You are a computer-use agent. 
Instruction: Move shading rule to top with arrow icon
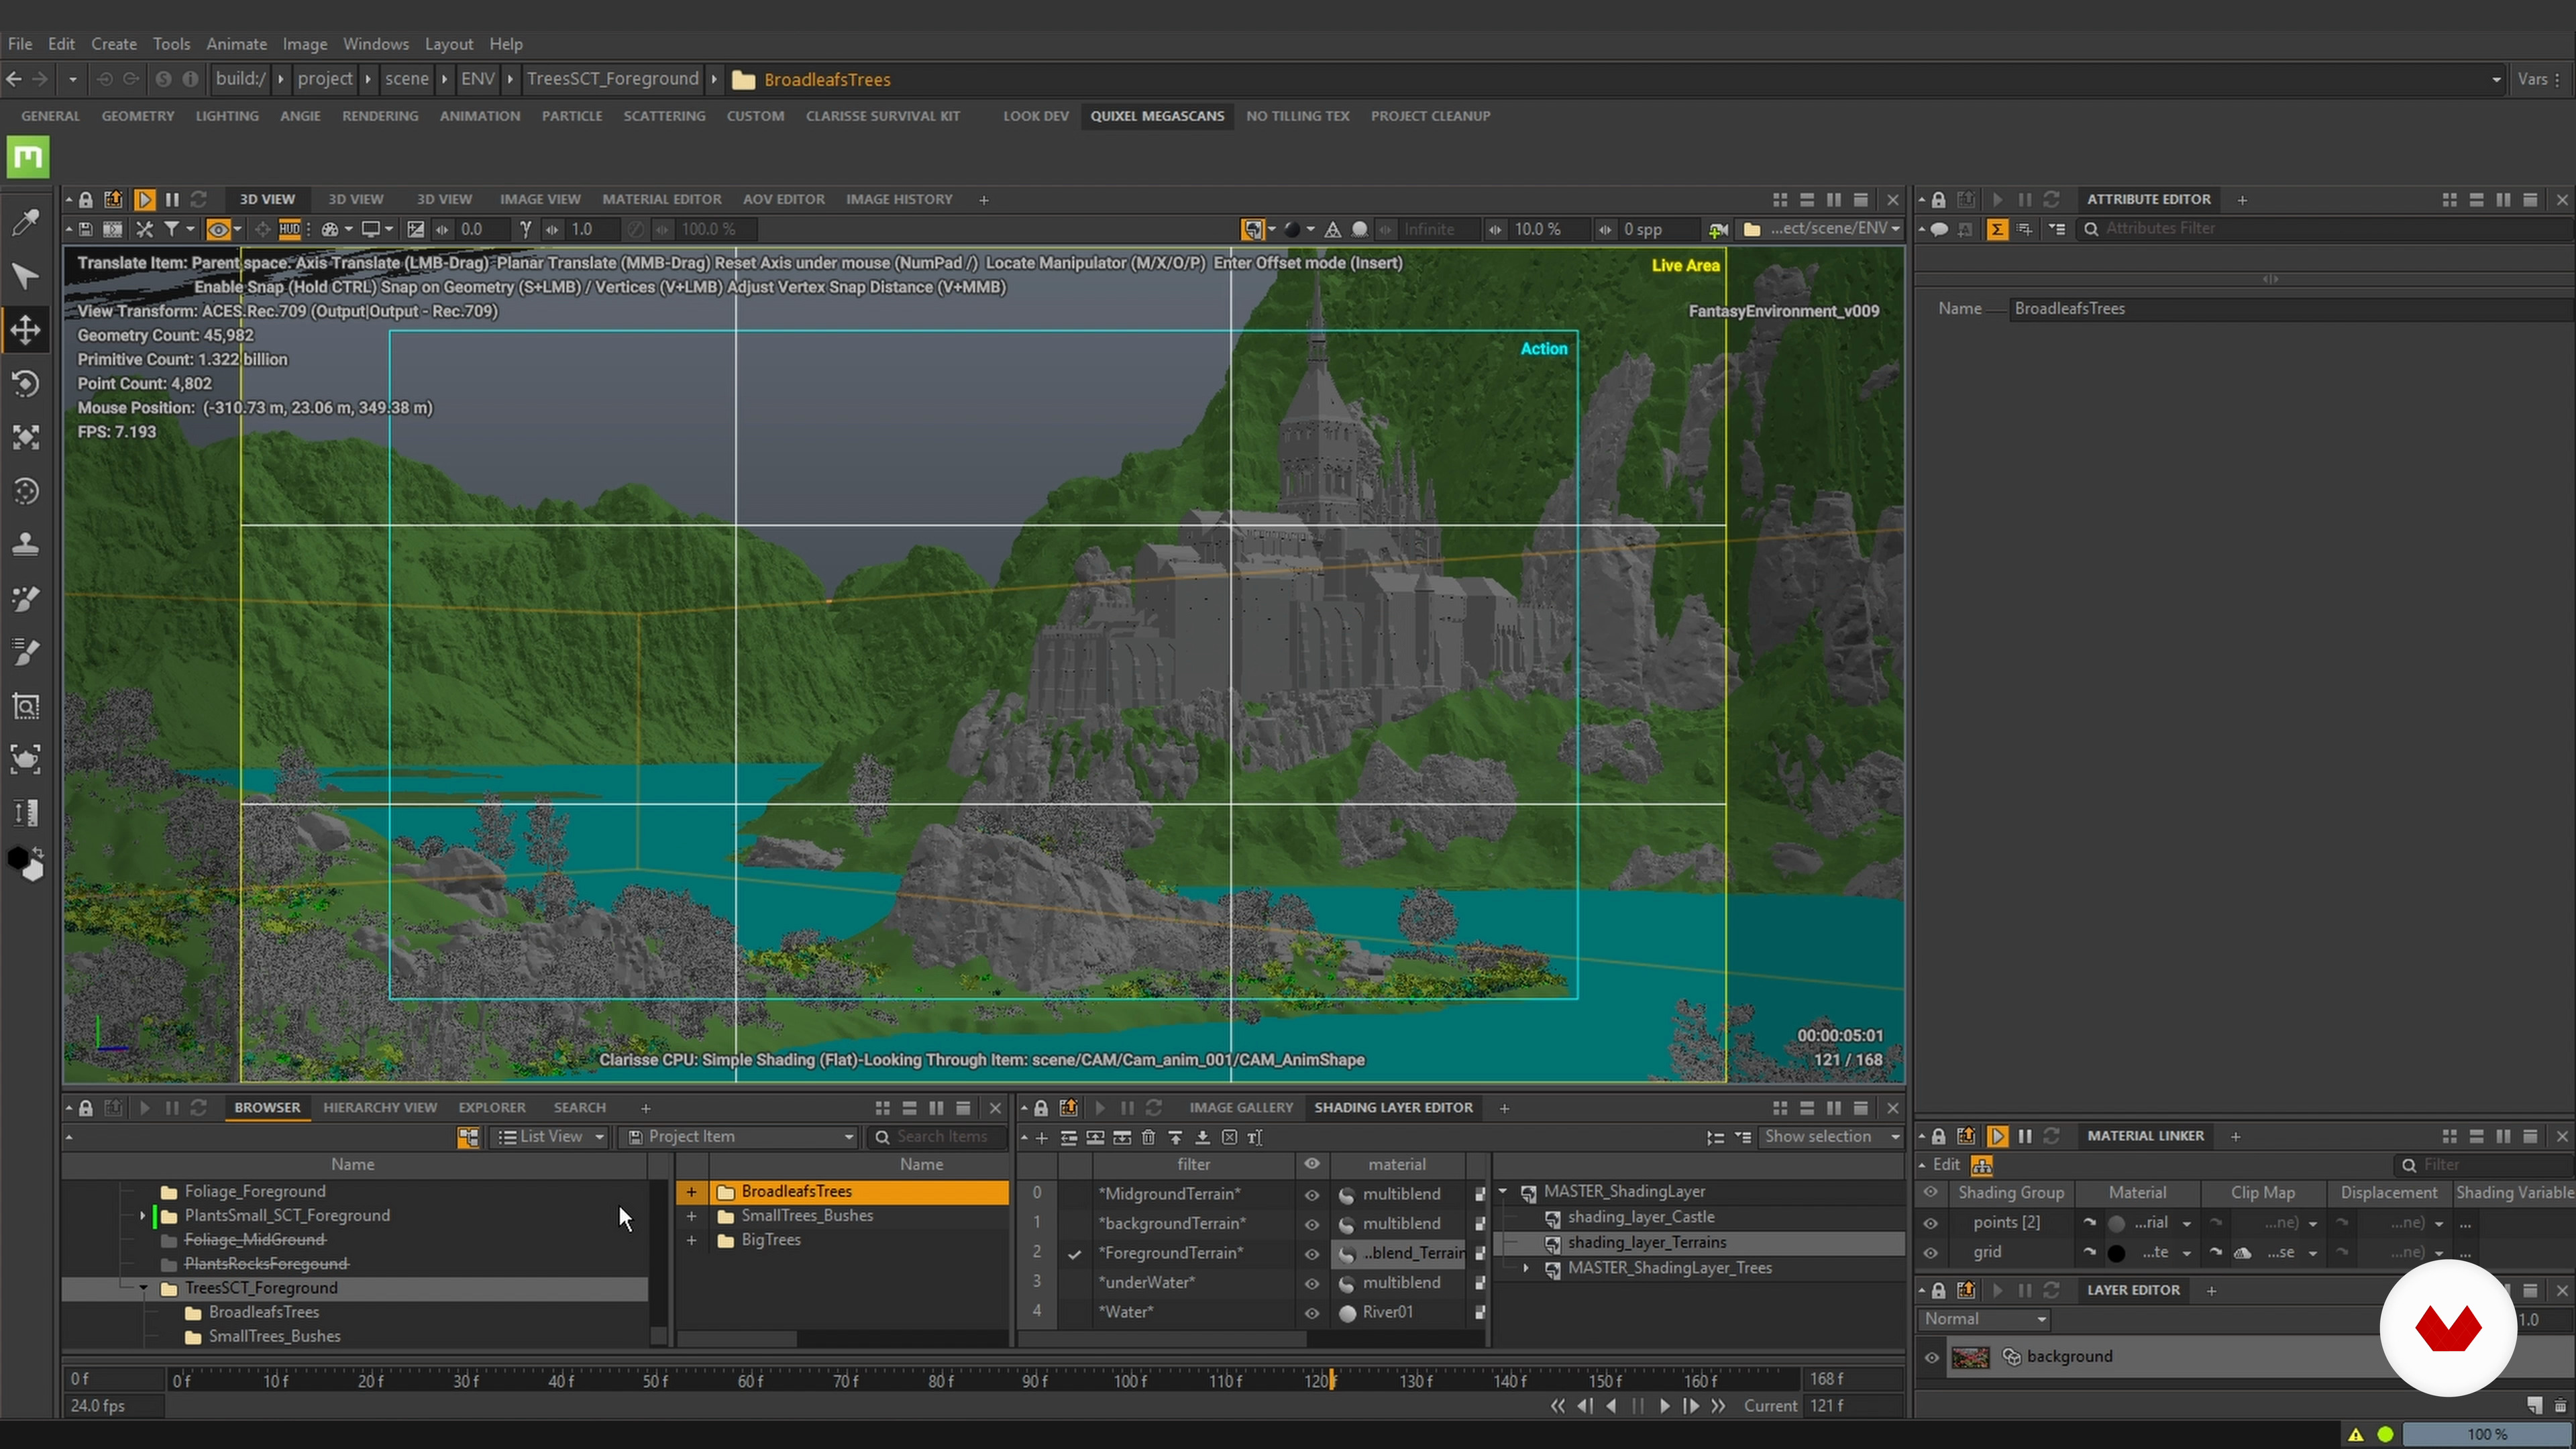point(1175,1137)
